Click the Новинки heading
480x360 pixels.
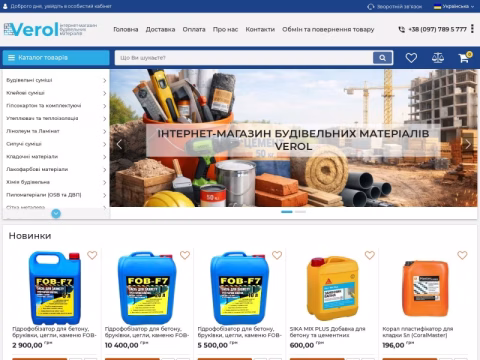[30, 236]
